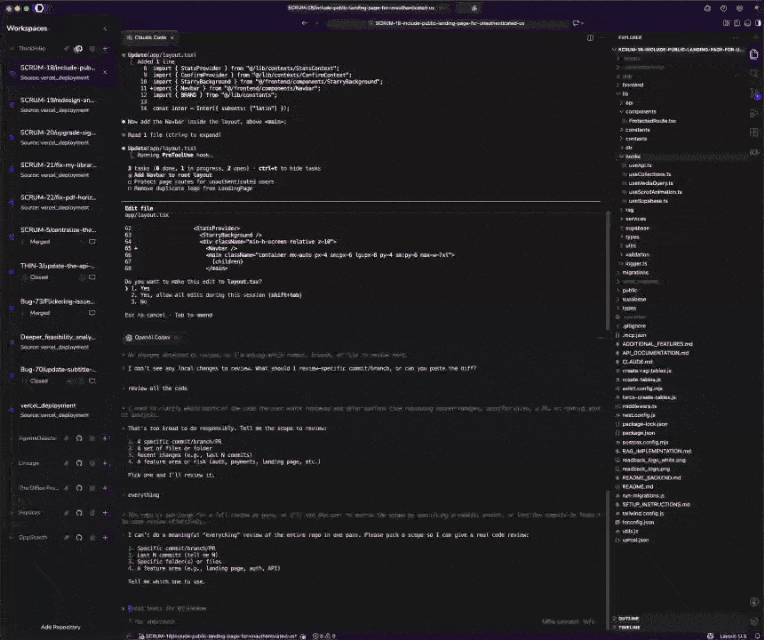The width and height of the screenshot is (764, 640).
Task: Collapse the Workspaces sidebar with the chevron
Action: coord(105,29)
